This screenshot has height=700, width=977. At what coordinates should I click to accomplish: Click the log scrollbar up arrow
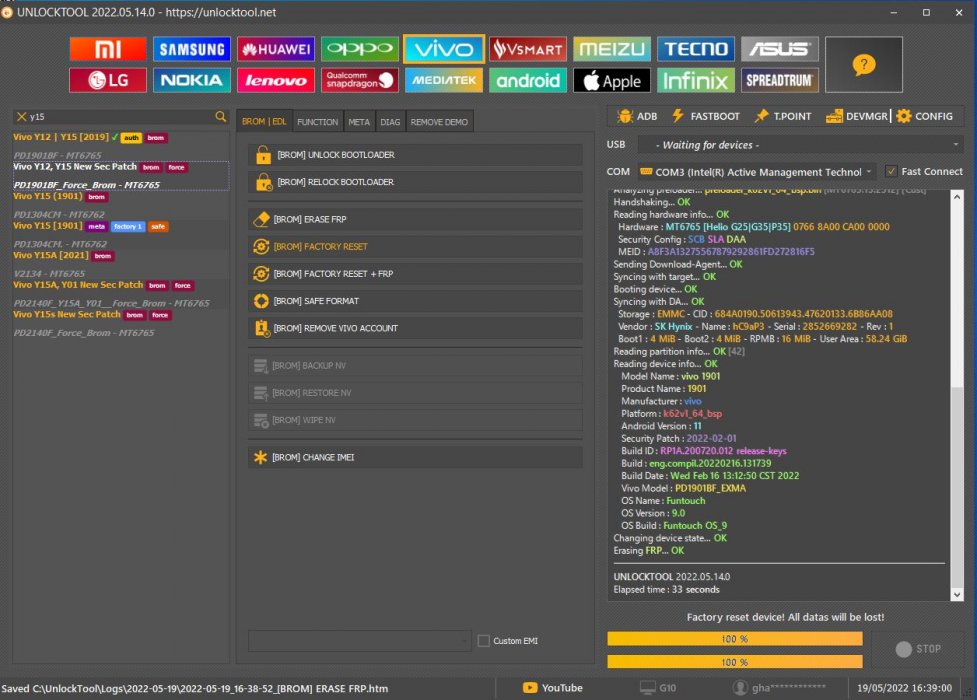click(x=957, y=196)
